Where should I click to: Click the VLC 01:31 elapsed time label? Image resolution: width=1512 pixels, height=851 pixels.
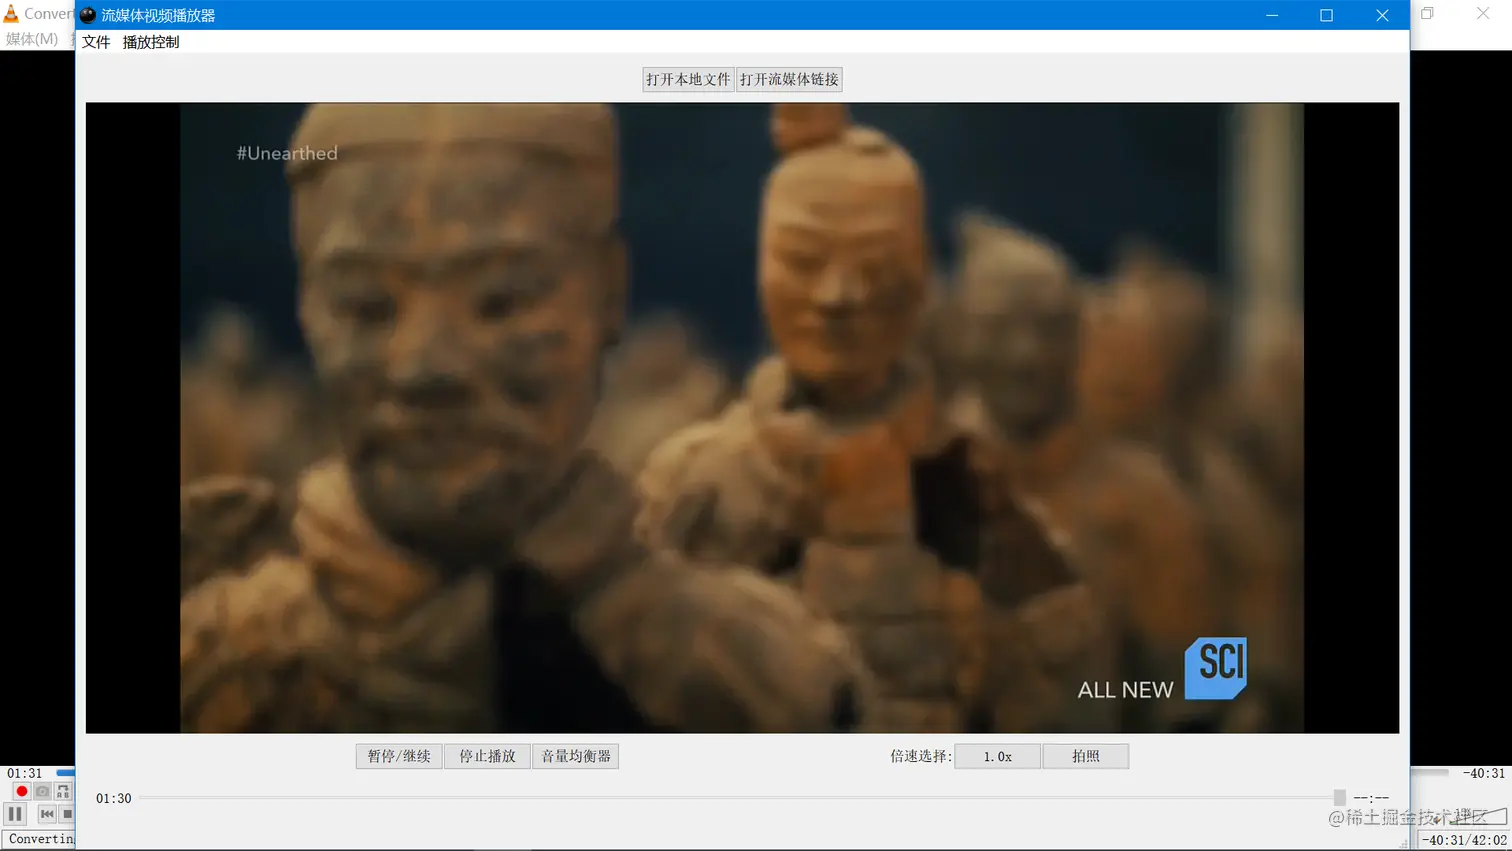coord(25,773)
